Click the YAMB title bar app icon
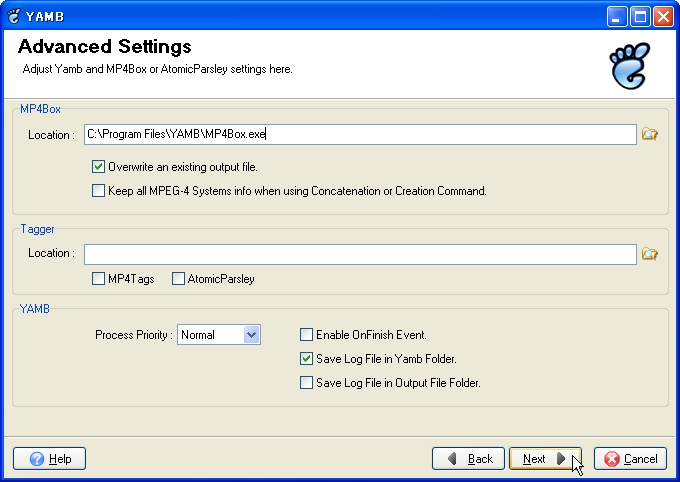Viewport: 680px width, 482px height. click(x=14, y=16)
